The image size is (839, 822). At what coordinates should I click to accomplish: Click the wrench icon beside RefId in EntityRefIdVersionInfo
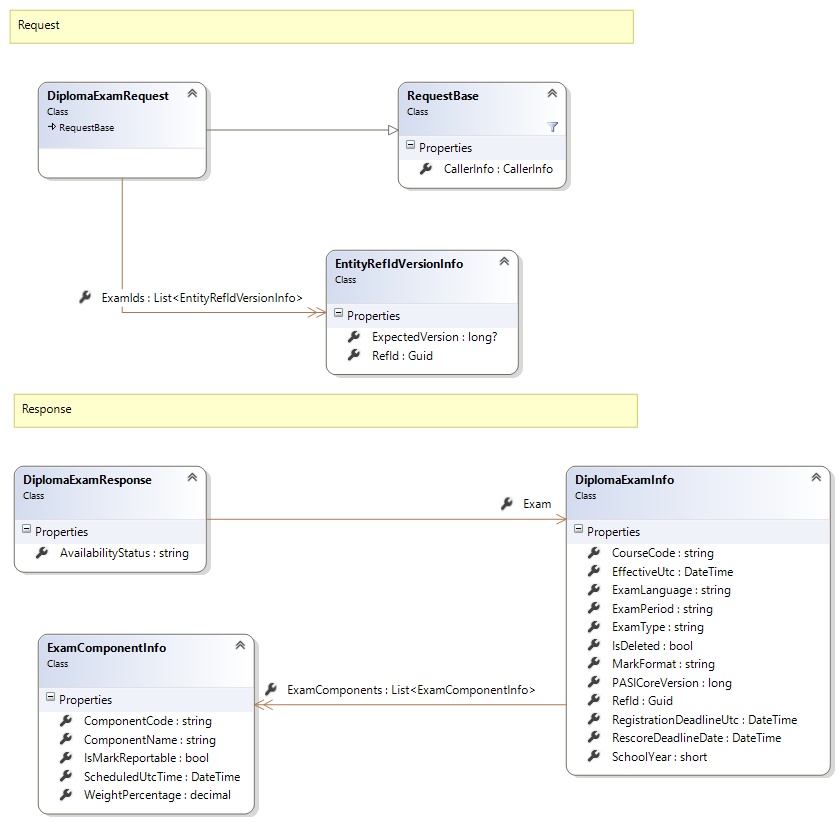point(353,355)
